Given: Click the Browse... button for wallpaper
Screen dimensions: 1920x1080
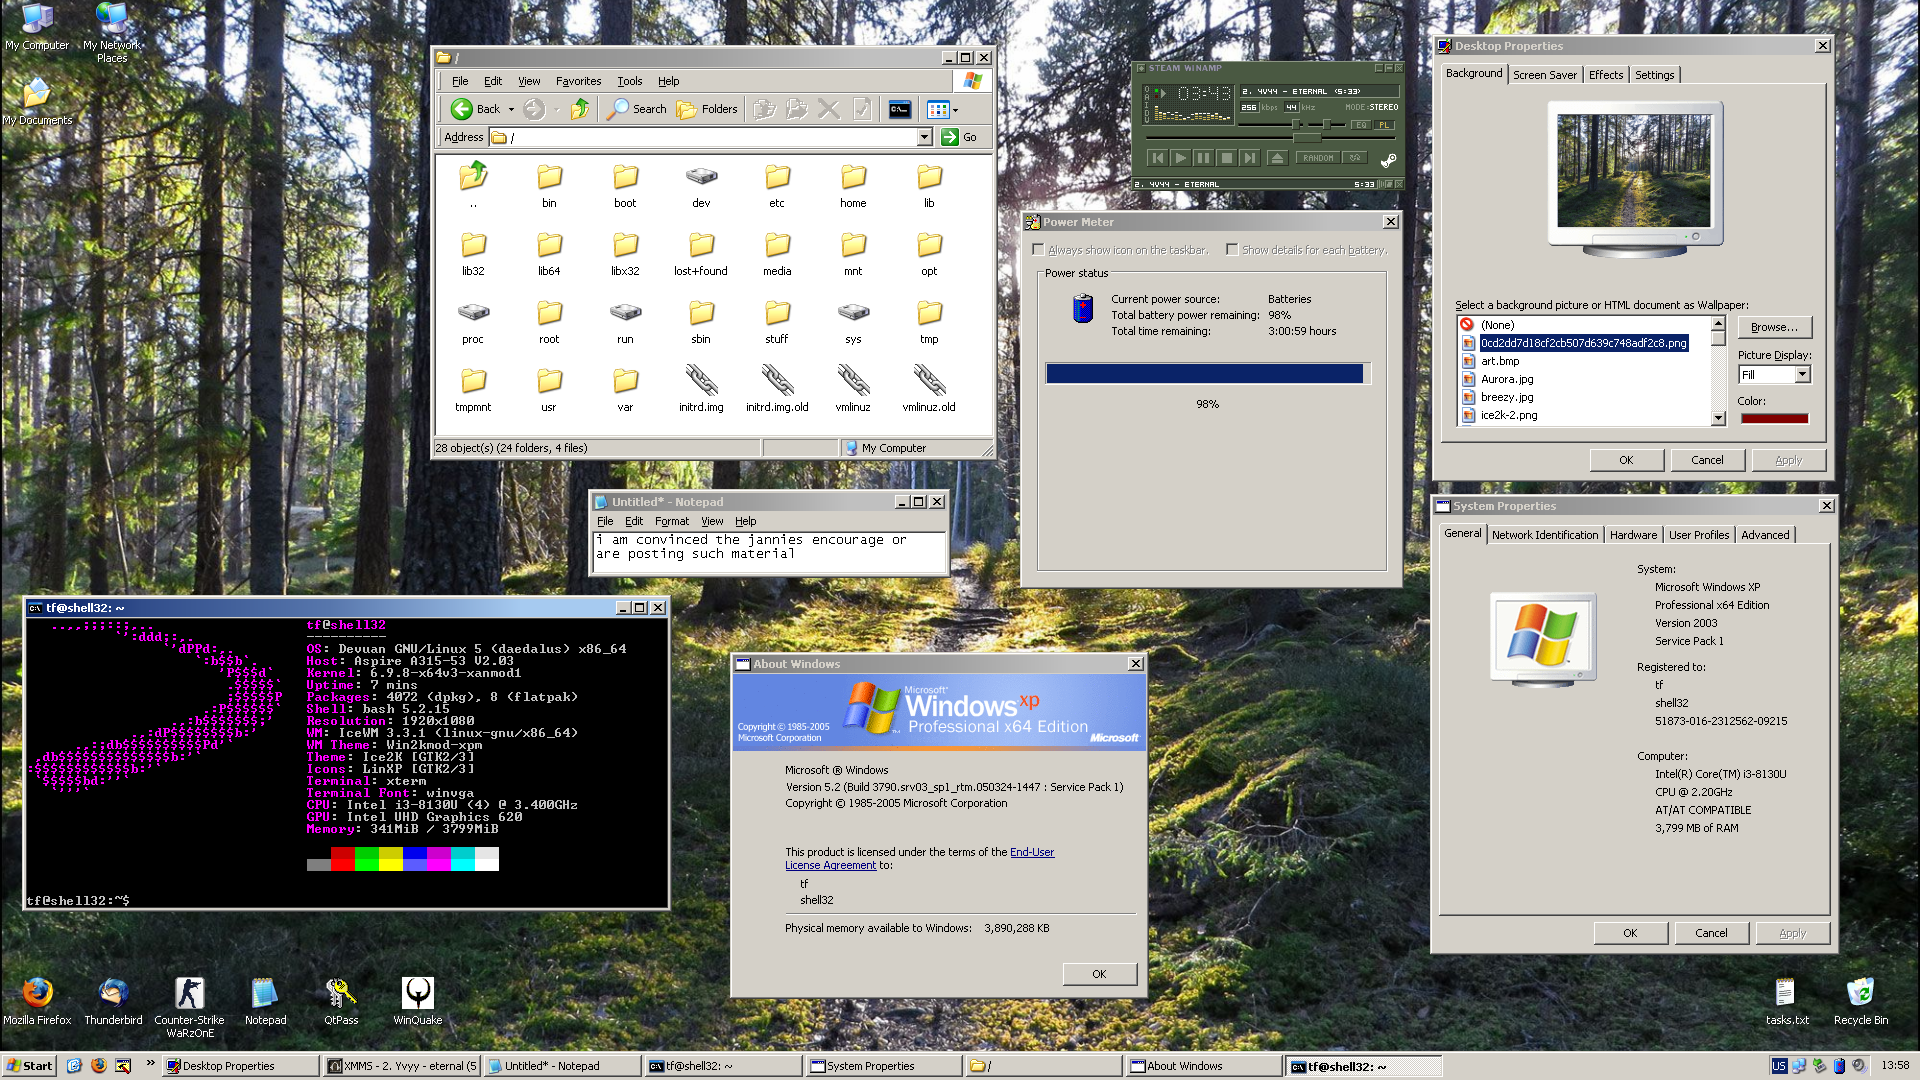Looking at the screenshot, I should (x=1773, y=327).
